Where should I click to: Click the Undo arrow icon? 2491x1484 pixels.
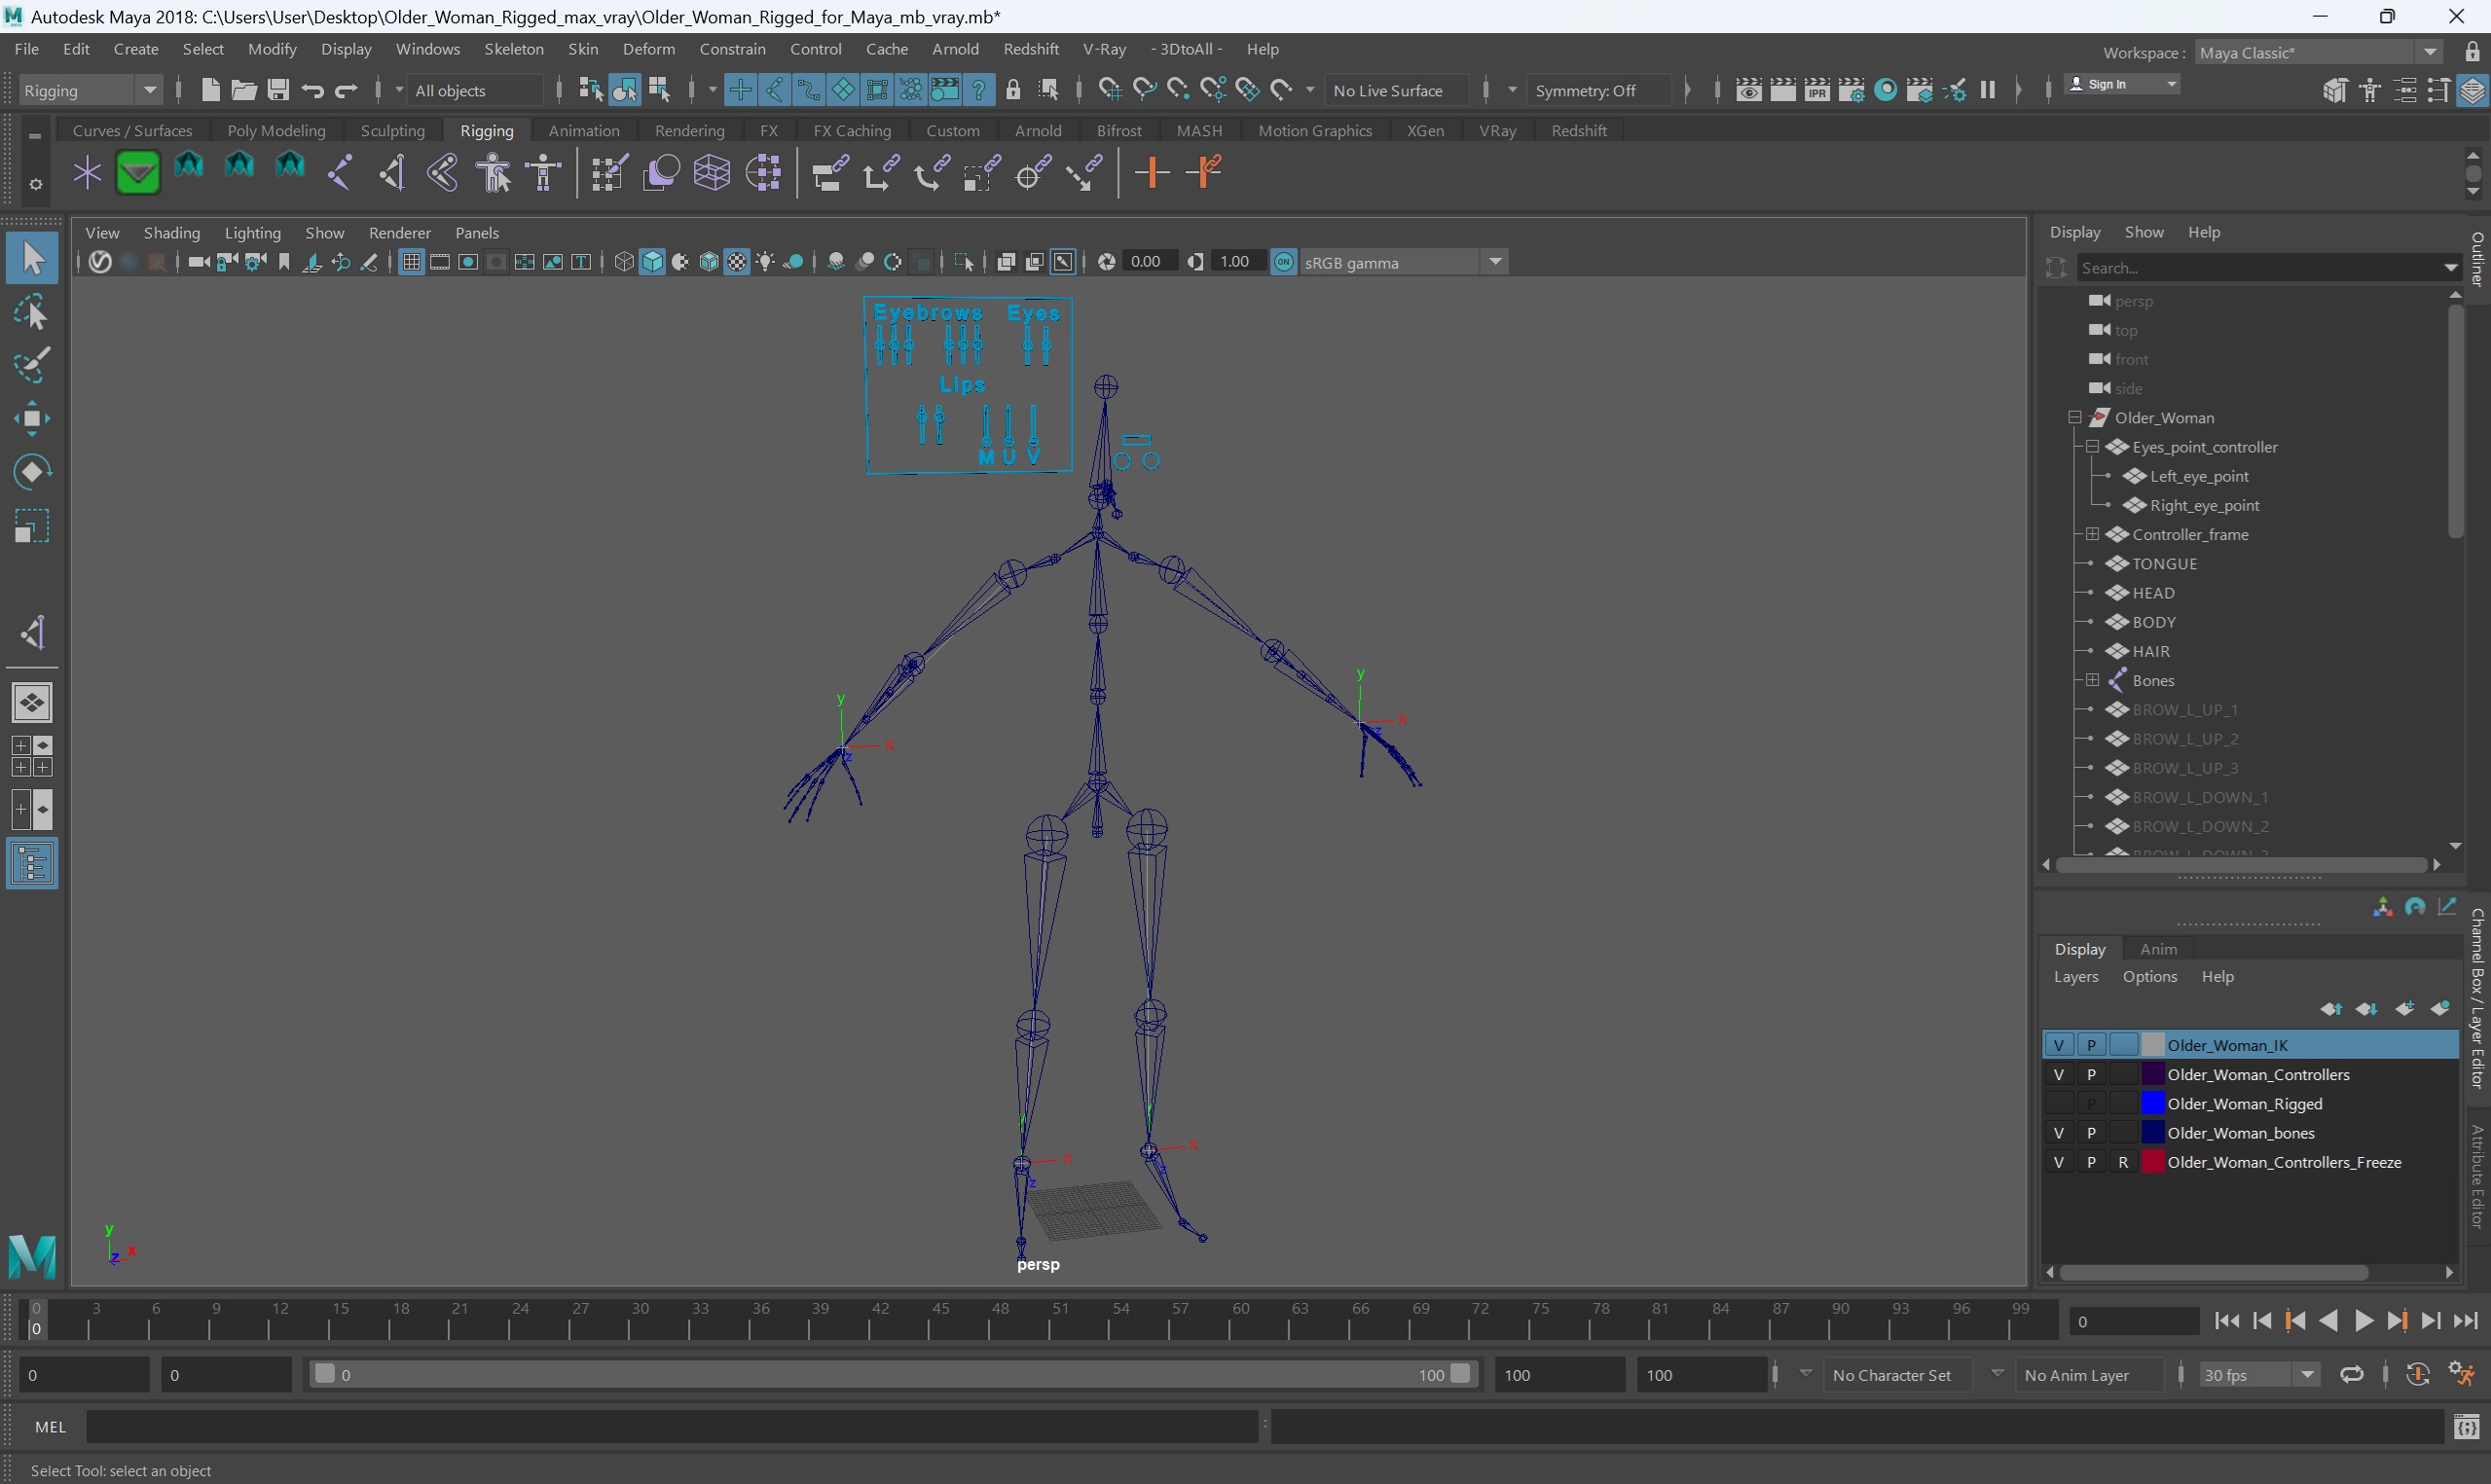312,90
